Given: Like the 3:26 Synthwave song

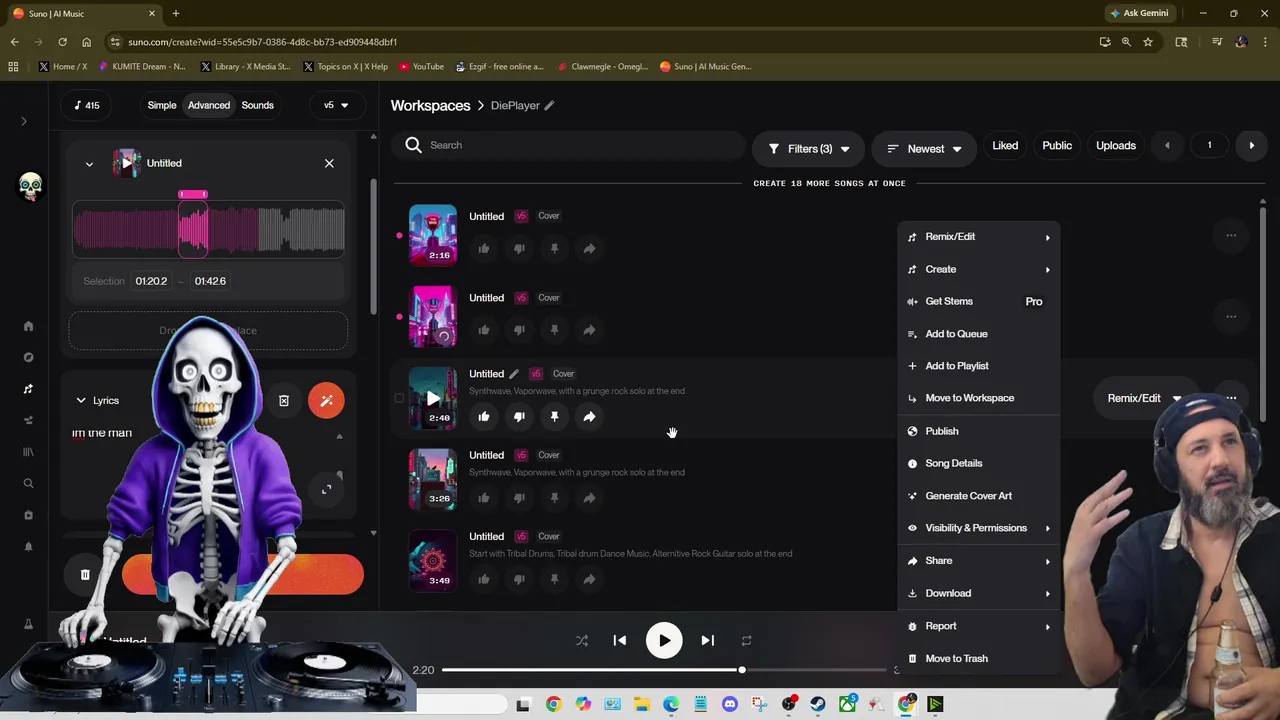Looking at the screenshot, I should pos(484,498).
